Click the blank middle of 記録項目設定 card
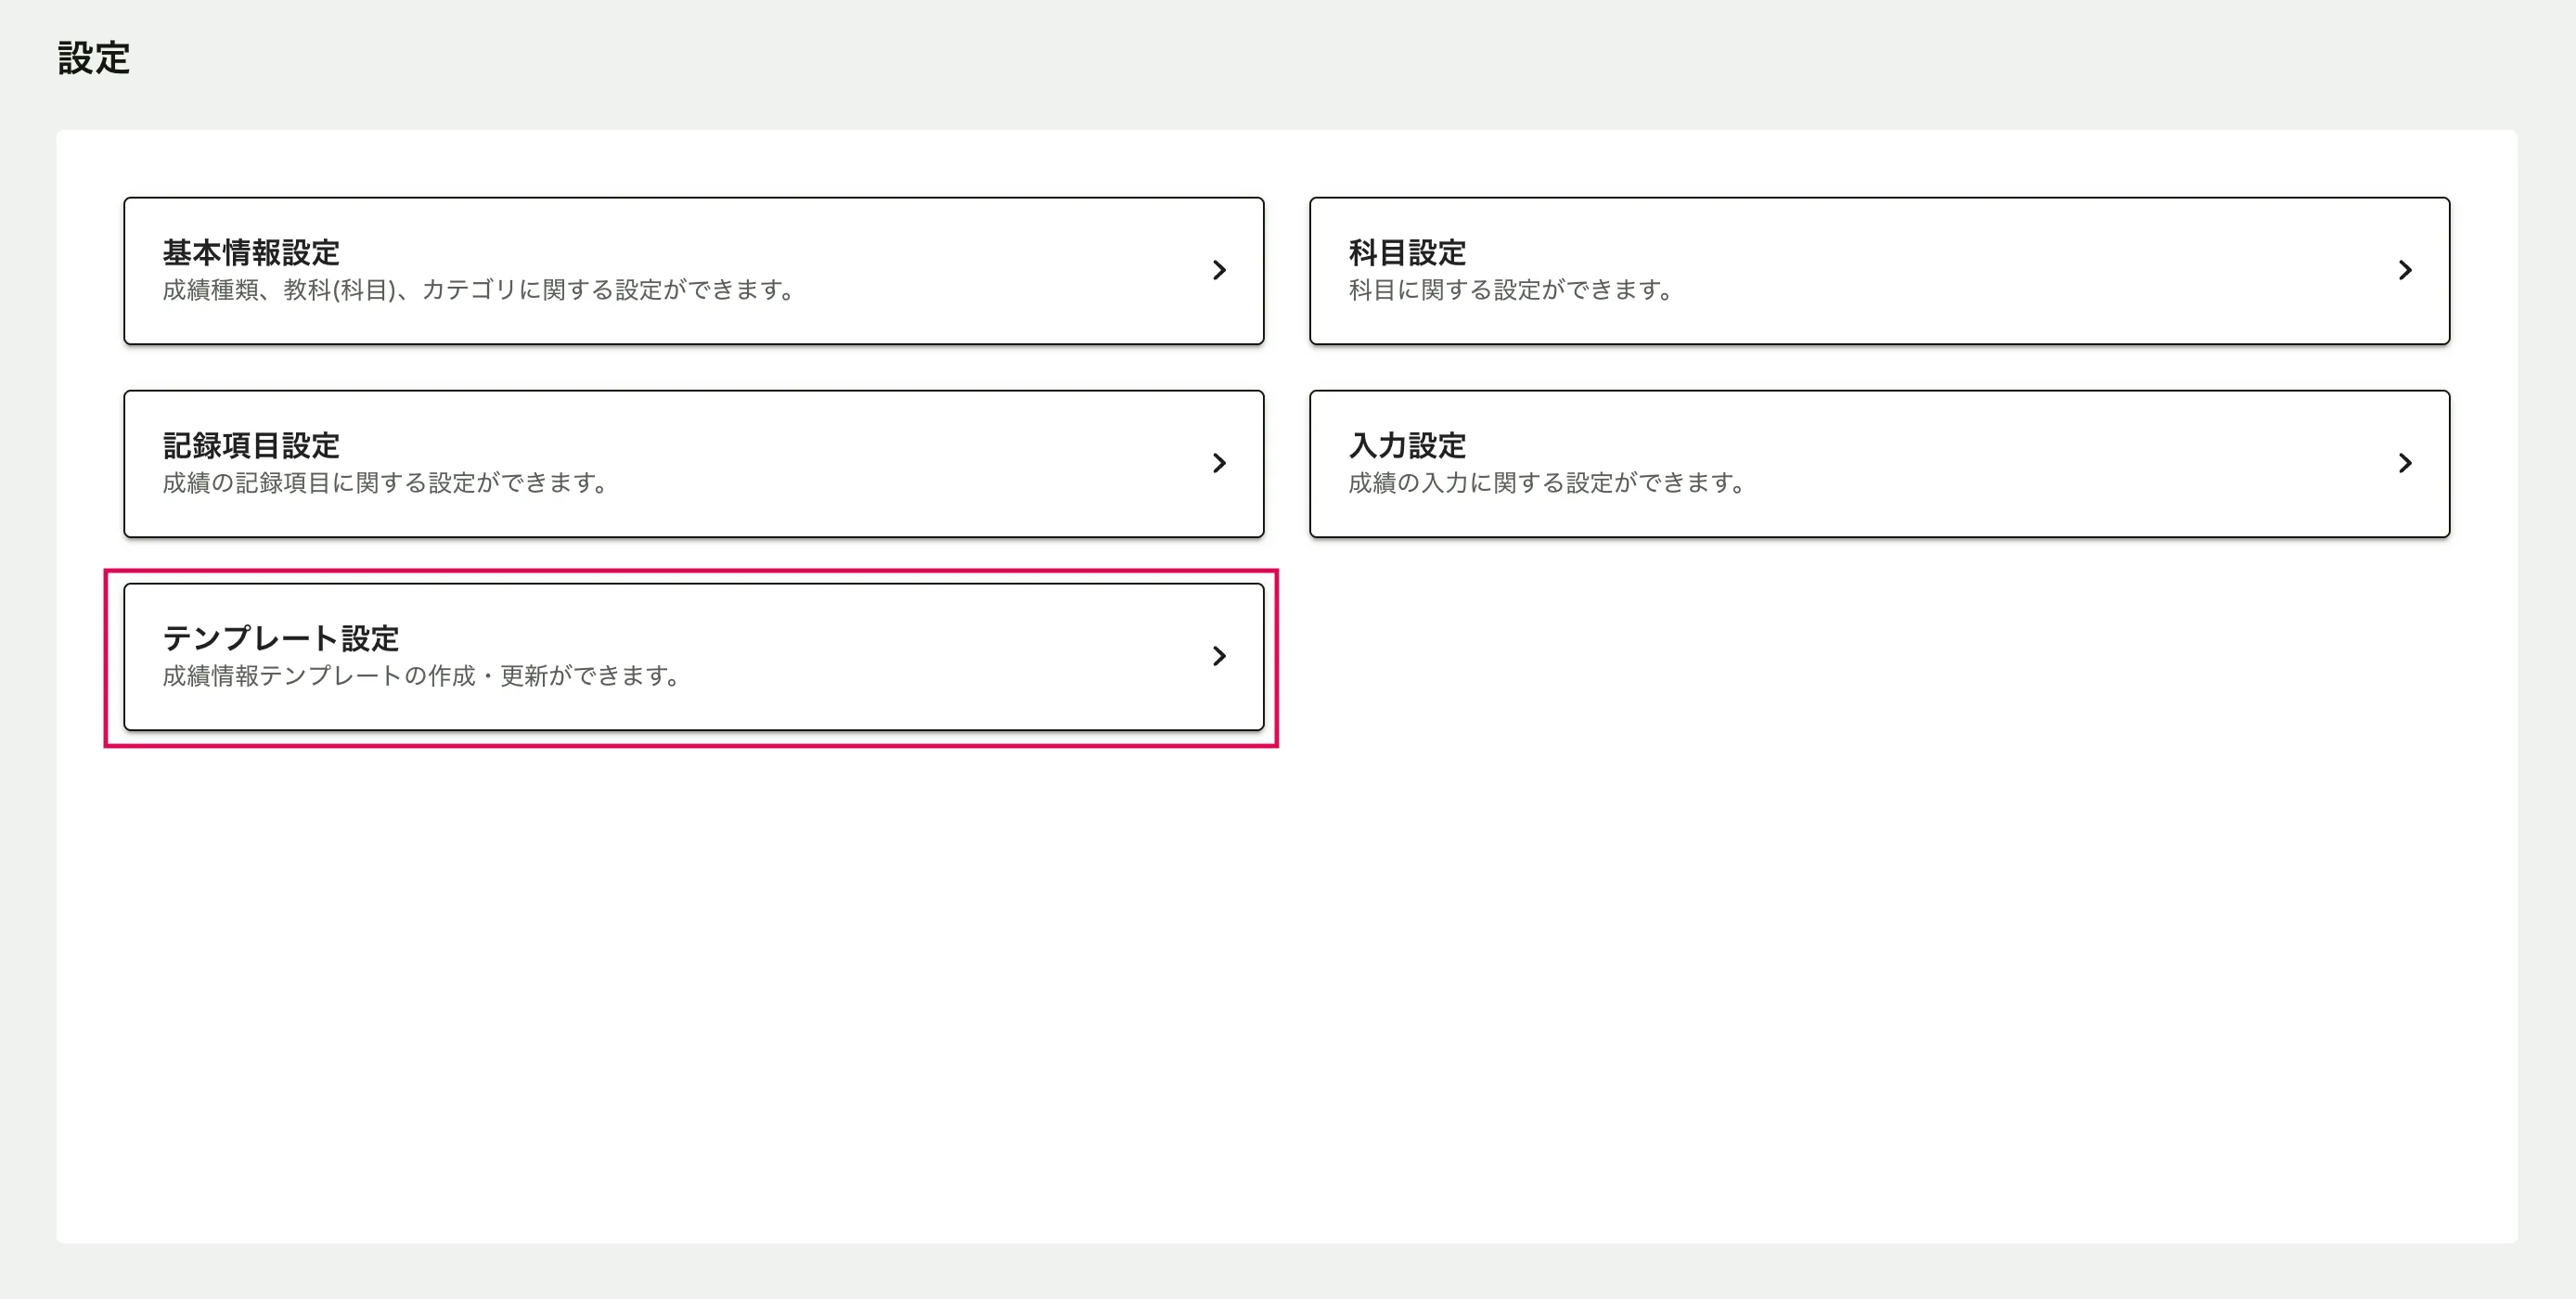 900,464
